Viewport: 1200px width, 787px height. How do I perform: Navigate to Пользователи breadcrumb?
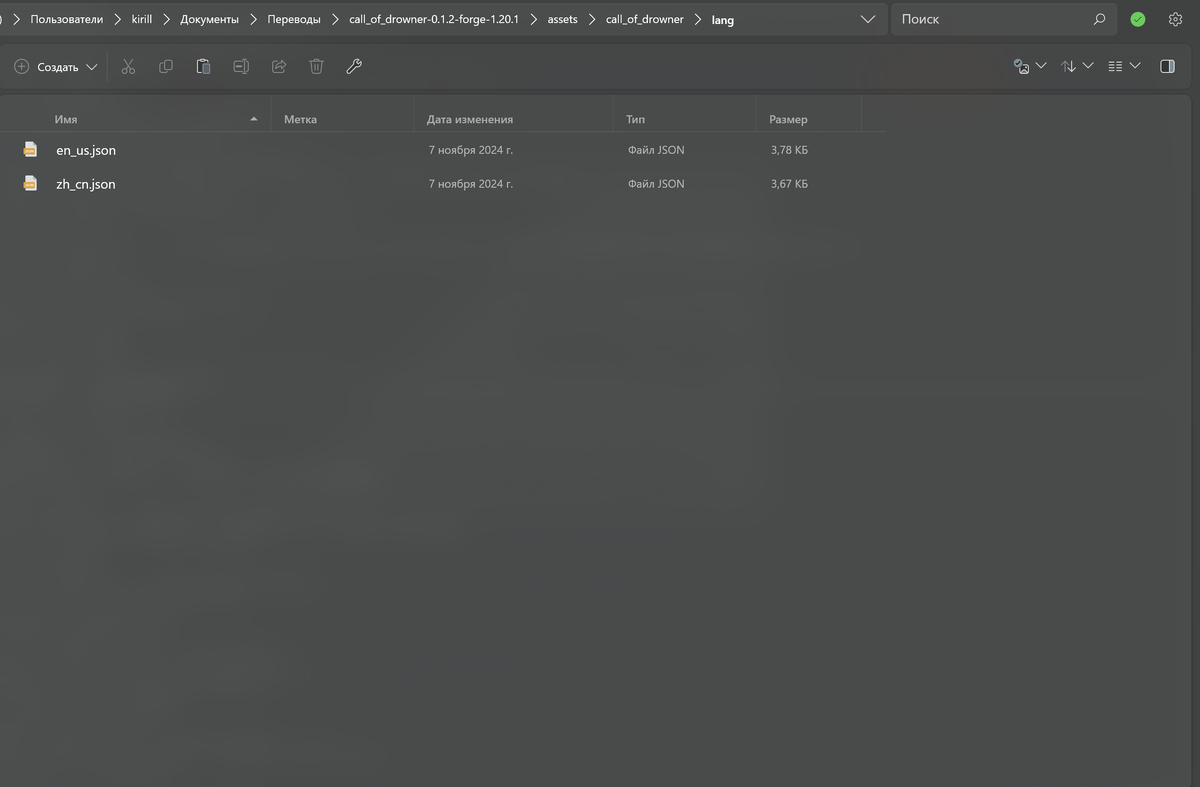[x=66, y=19]
